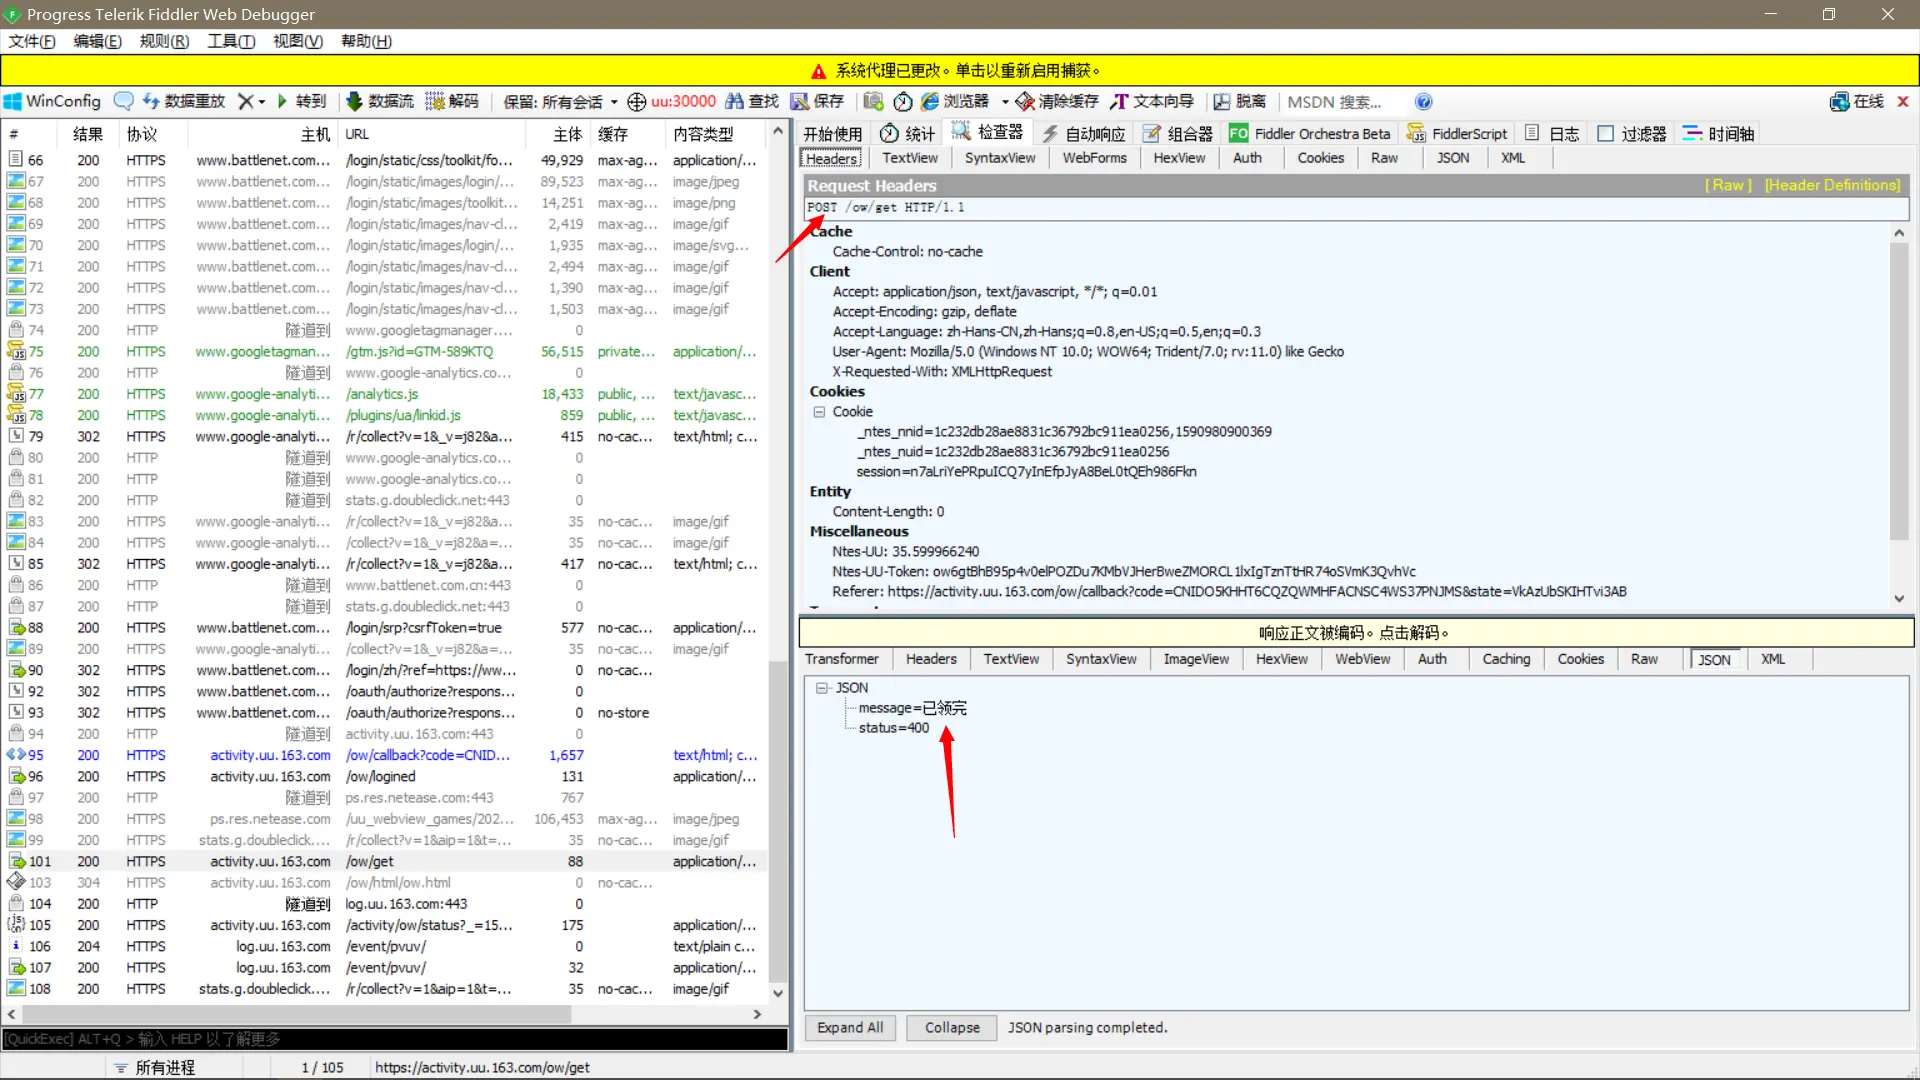Open the browser (浏览器) dropdown arrow
The image size is (1920, 1080).
tap(1005, 102)
